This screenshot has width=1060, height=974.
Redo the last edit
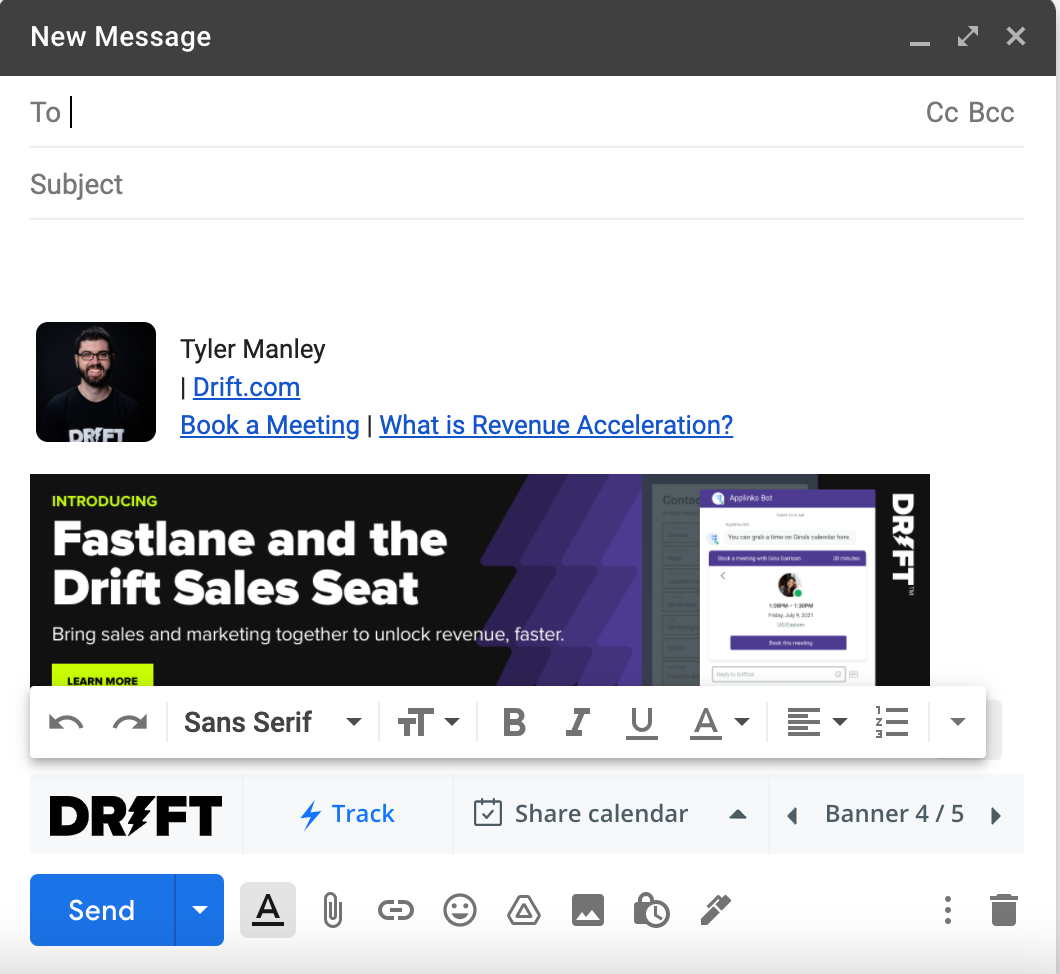pos(130,723)
